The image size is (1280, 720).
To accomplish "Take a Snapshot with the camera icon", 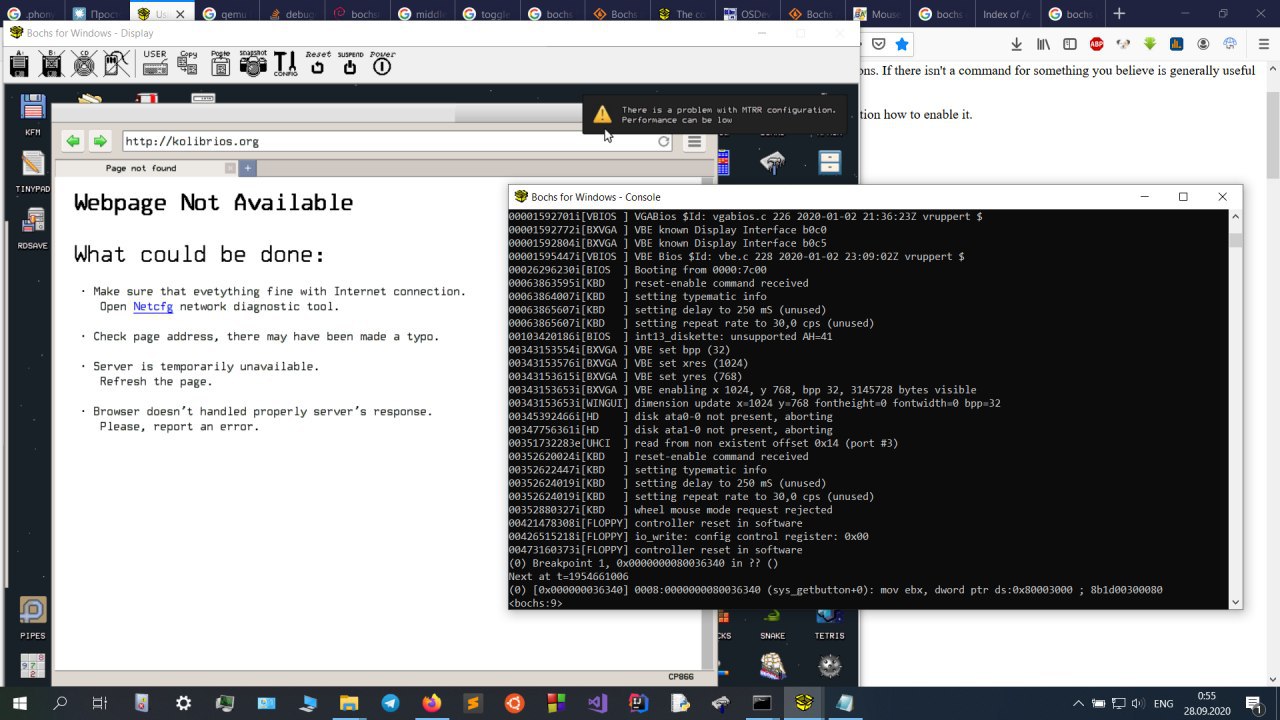I will tap(253, 63).
